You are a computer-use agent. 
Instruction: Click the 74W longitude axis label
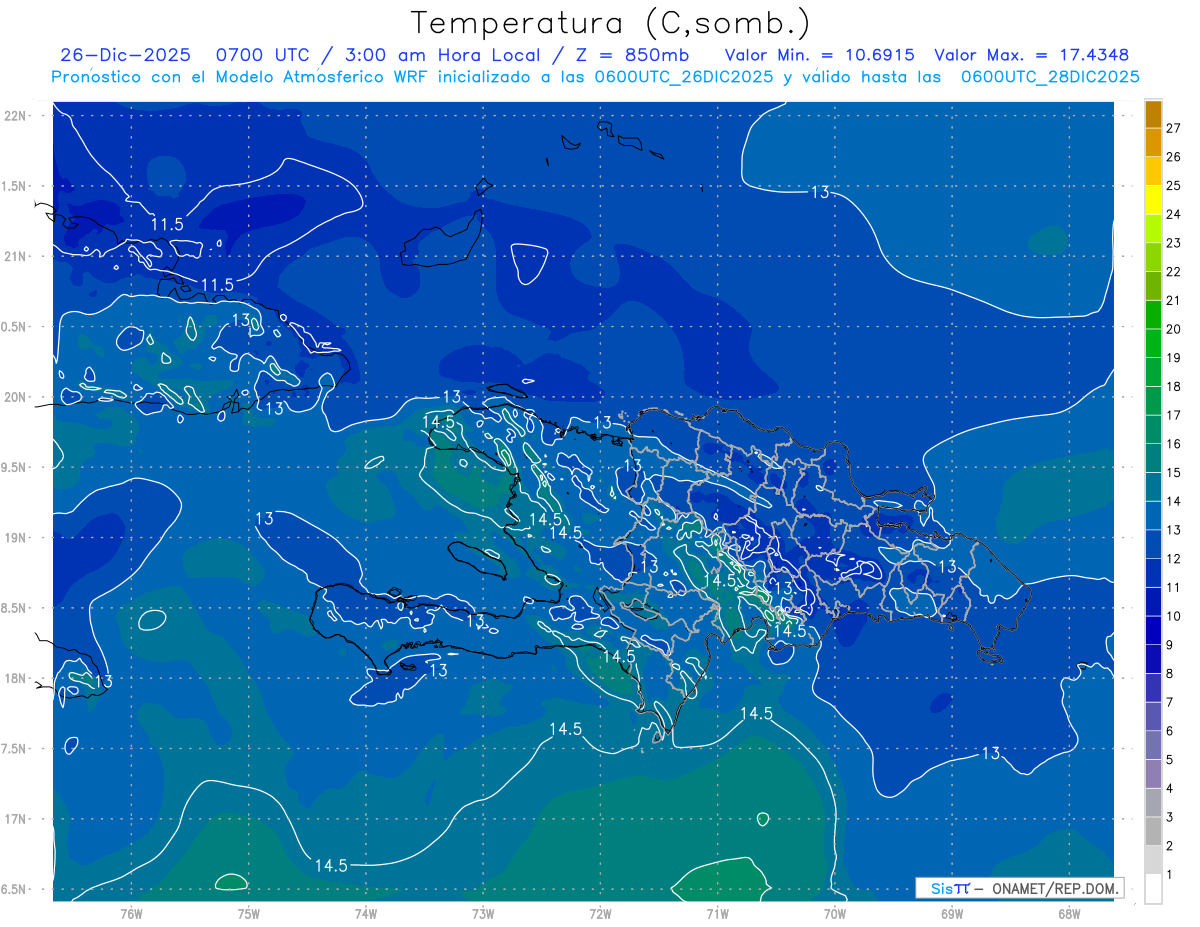(365, 913)
